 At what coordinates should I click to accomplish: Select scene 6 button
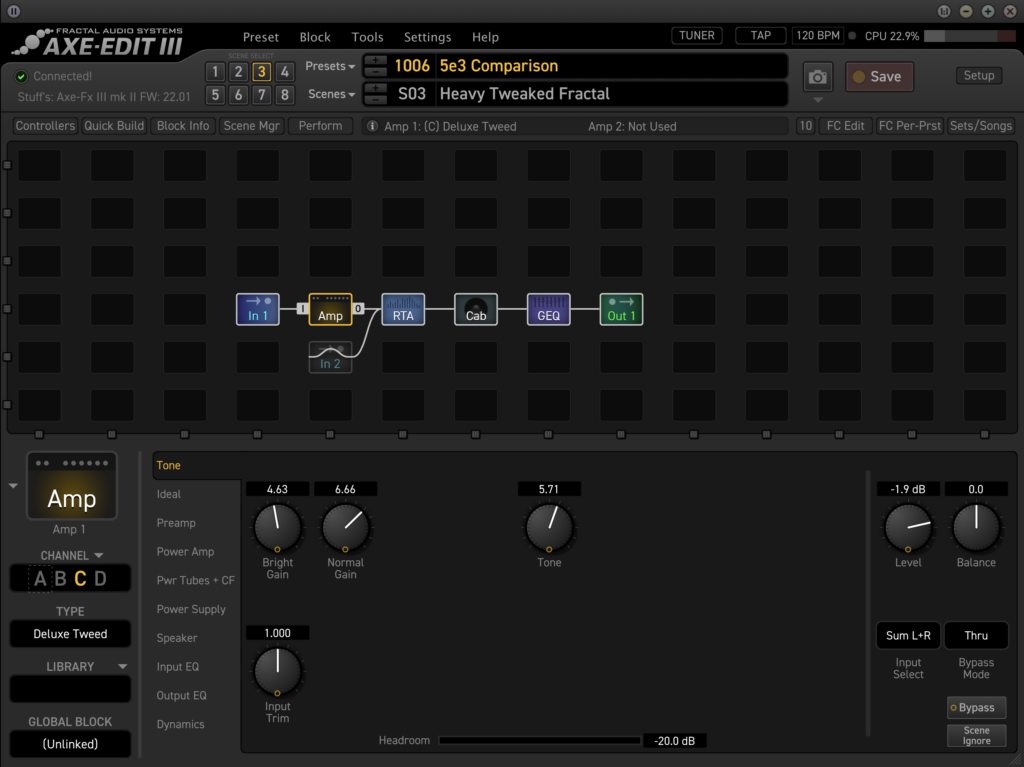coord(238,95)
